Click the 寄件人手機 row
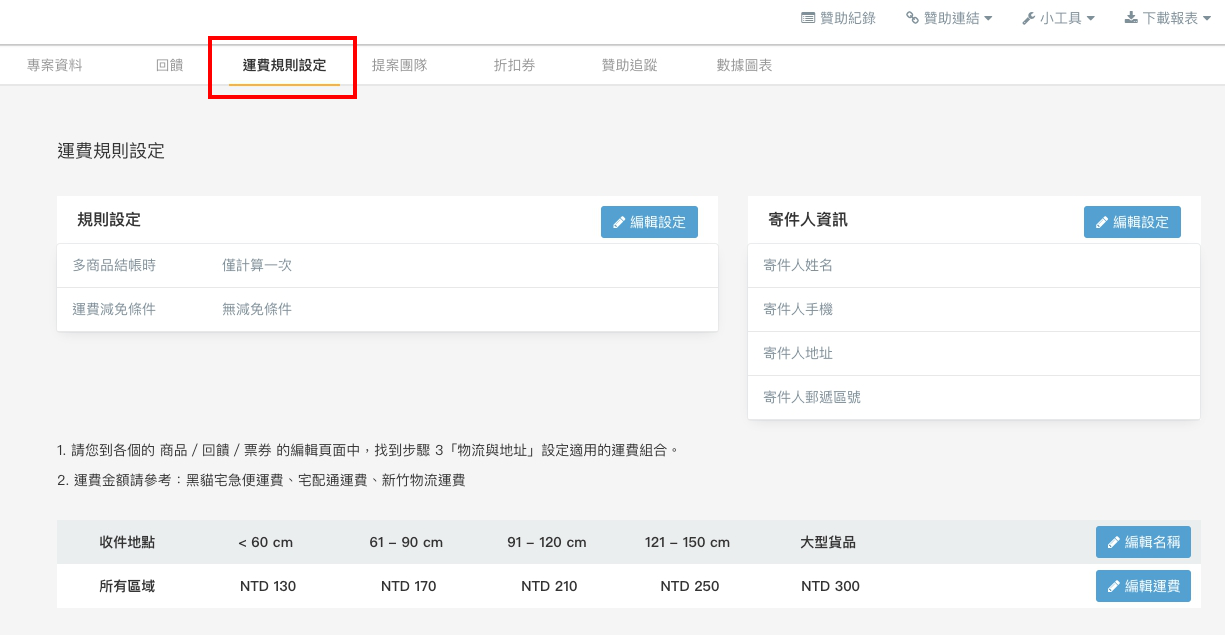The height and width of the screenshot is (635, 1225). tap(974, 309)
